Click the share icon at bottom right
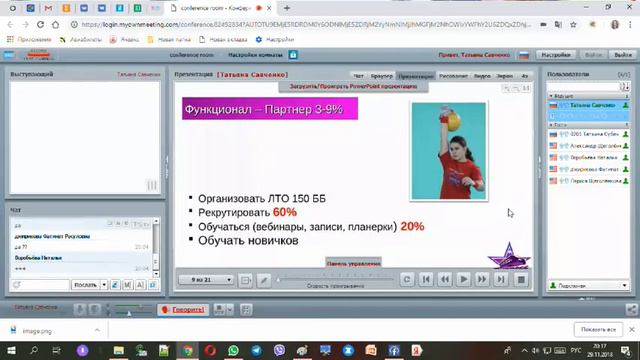The width and height of the screenshot is (640, 360). pyautogui.click(x=631, y=310)
